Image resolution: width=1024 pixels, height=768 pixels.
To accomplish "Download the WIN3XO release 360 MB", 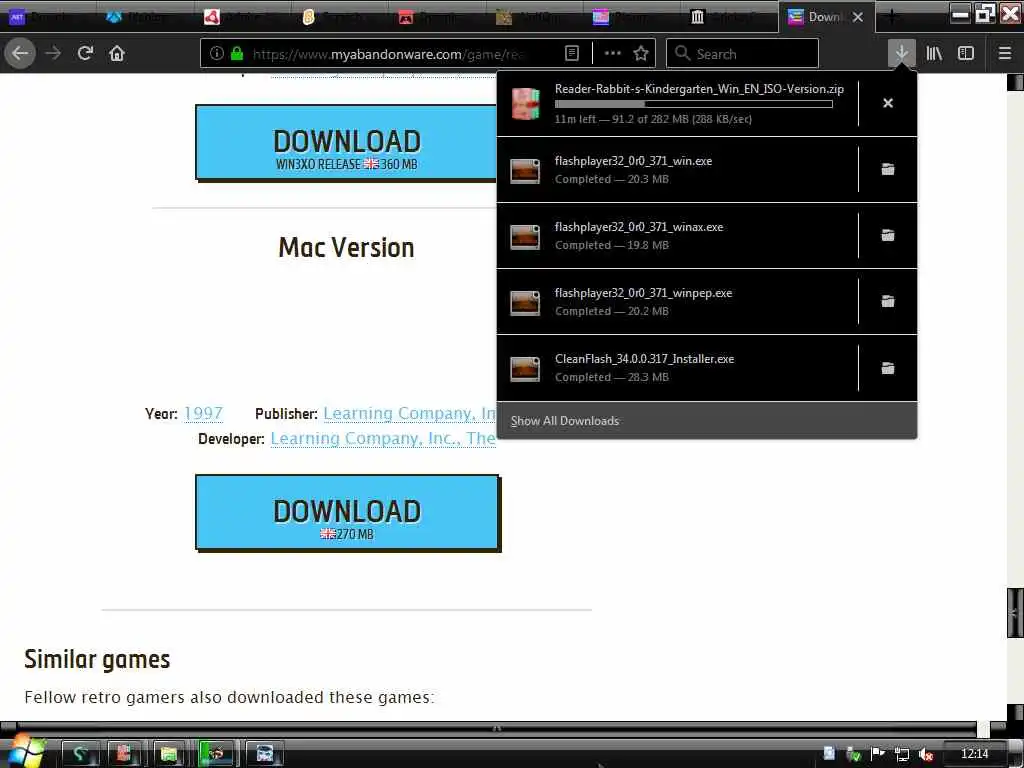I will click(x=346, y=142).
